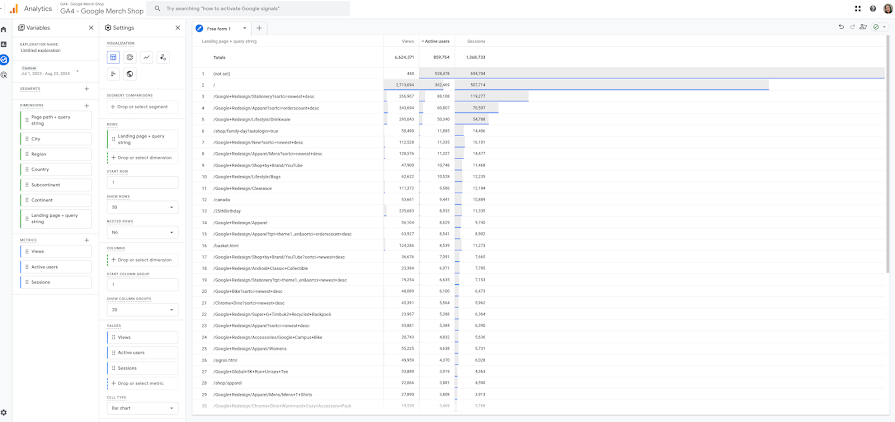895x422 pixels.
Task: Open the custom date range picker
Action: tap(50, 71)
